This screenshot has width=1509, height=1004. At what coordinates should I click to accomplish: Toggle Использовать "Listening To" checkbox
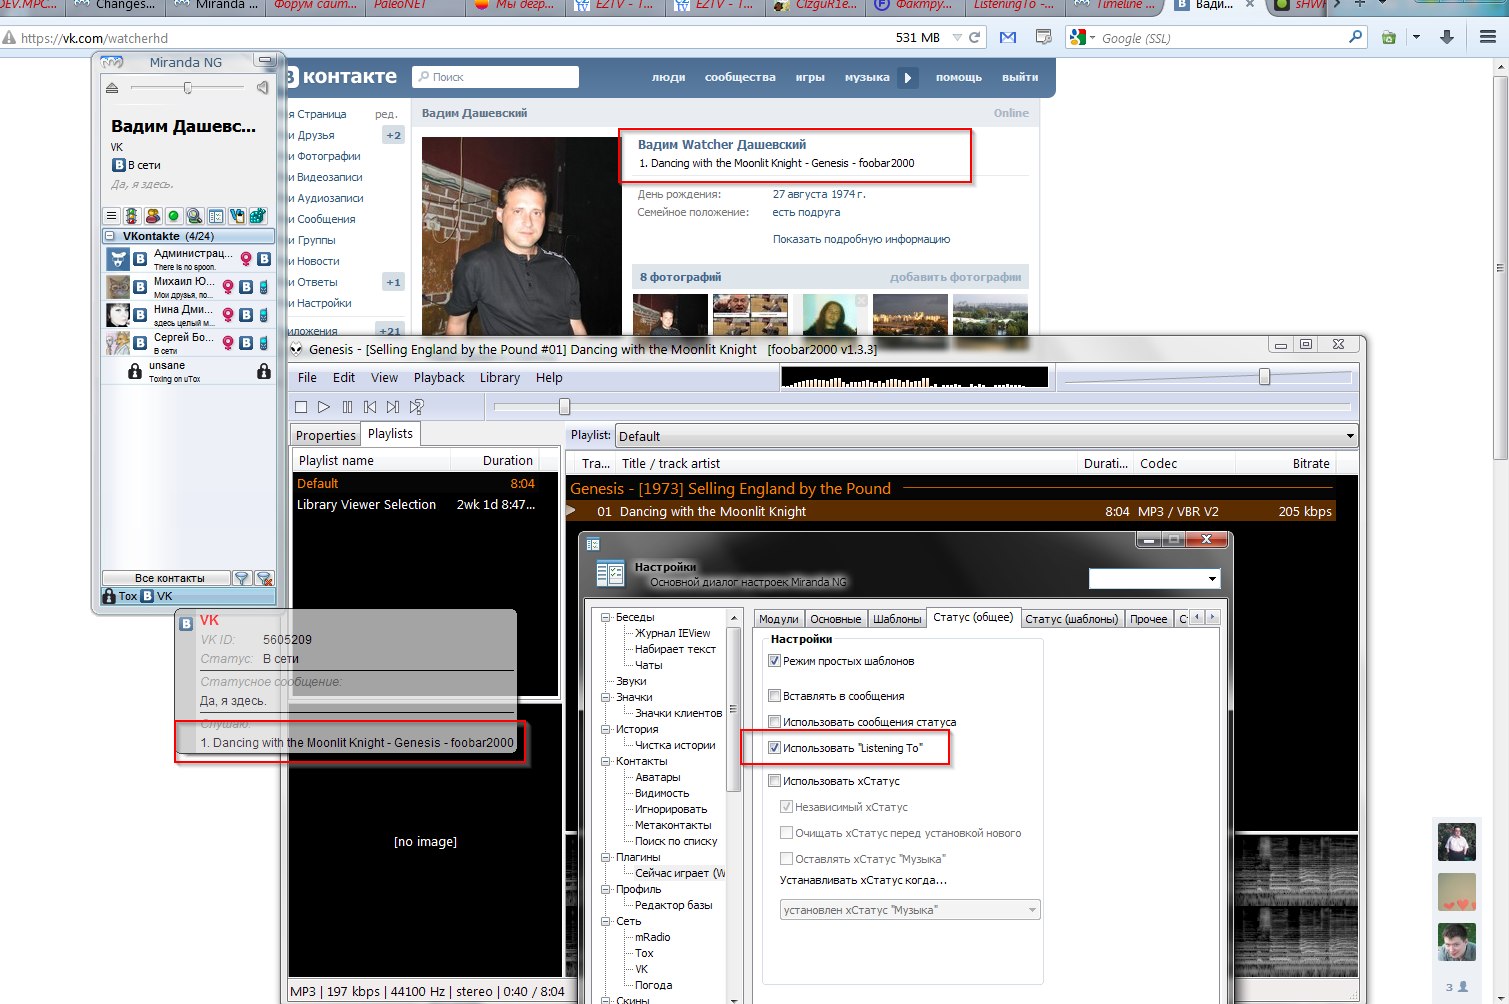coord(774,748)
